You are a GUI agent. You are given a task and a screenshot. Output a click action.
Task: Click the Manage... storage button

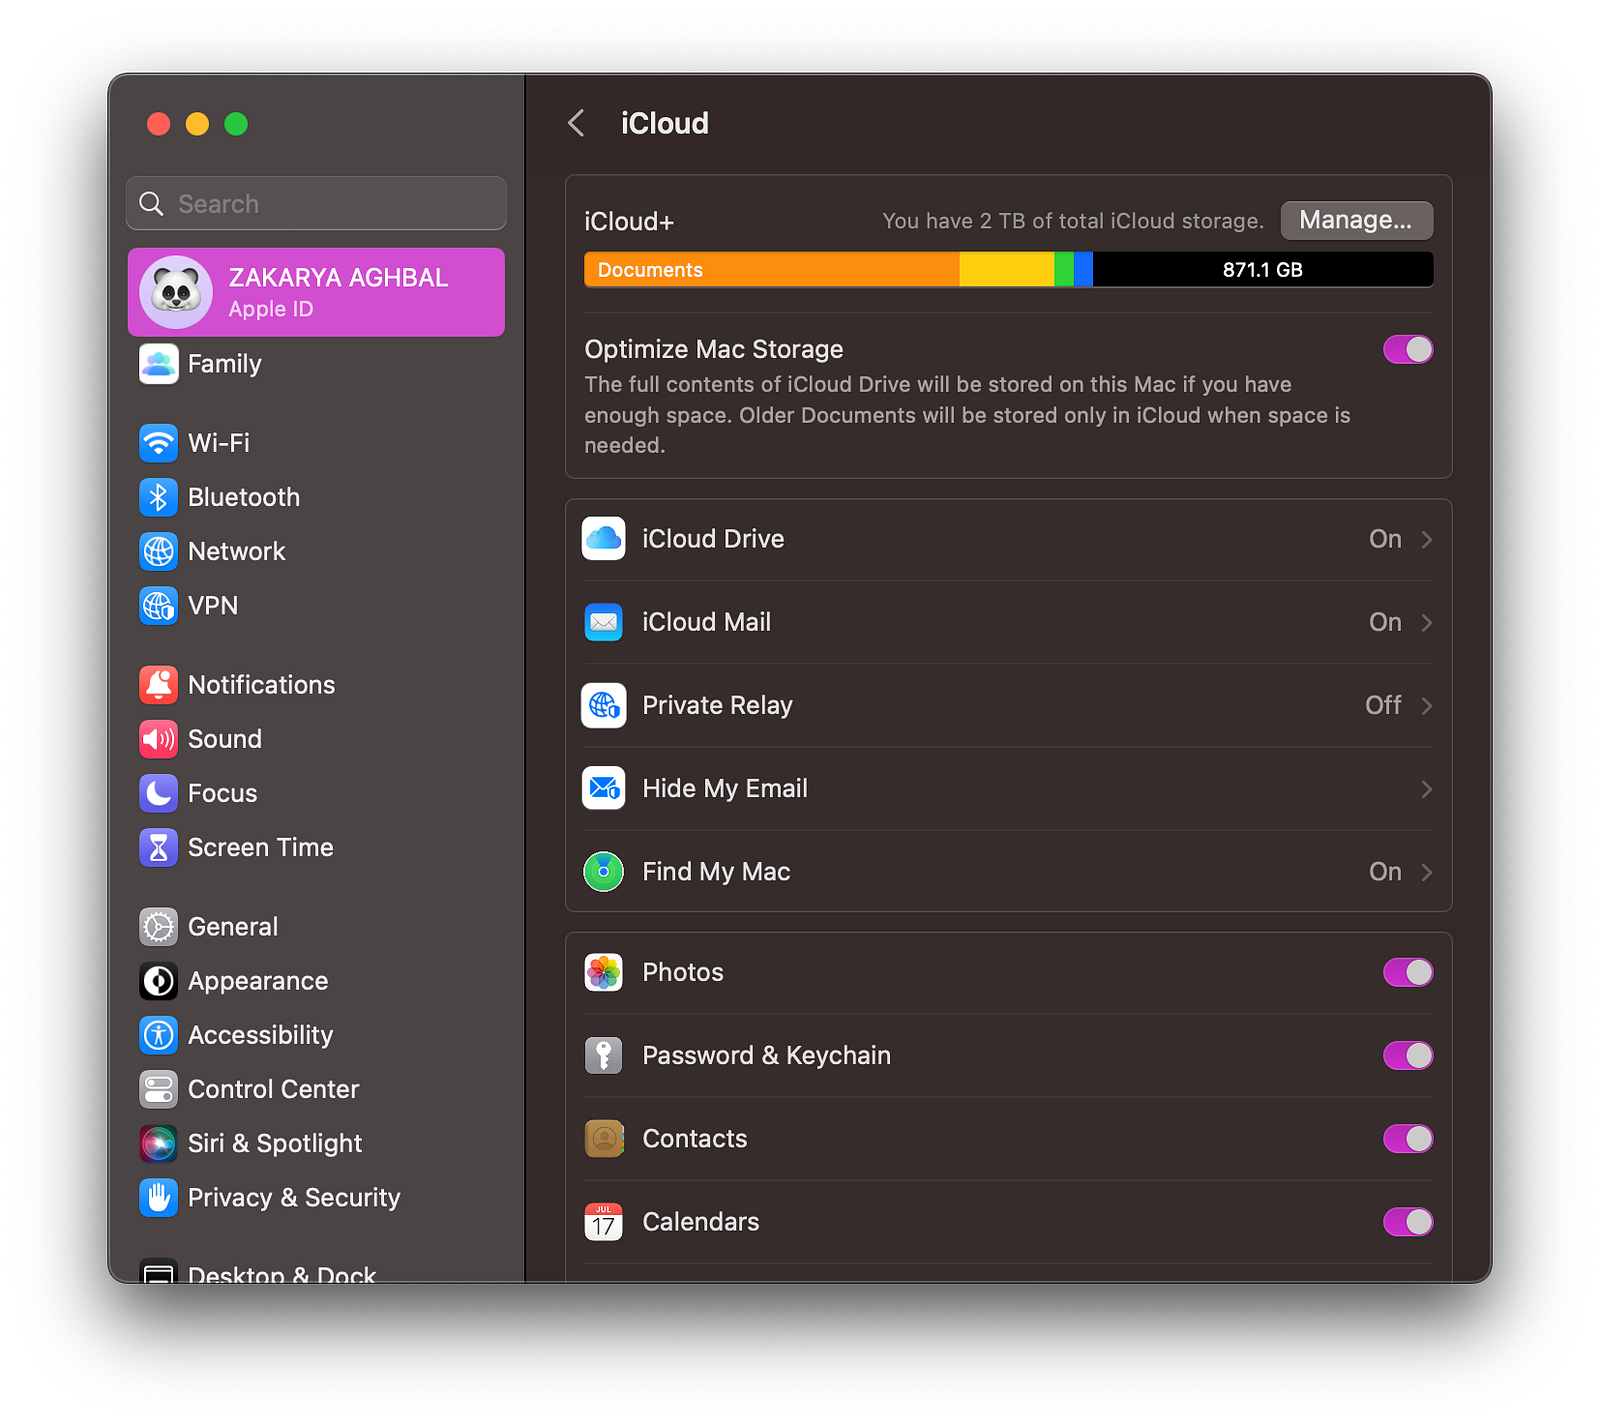point(1356,220)
